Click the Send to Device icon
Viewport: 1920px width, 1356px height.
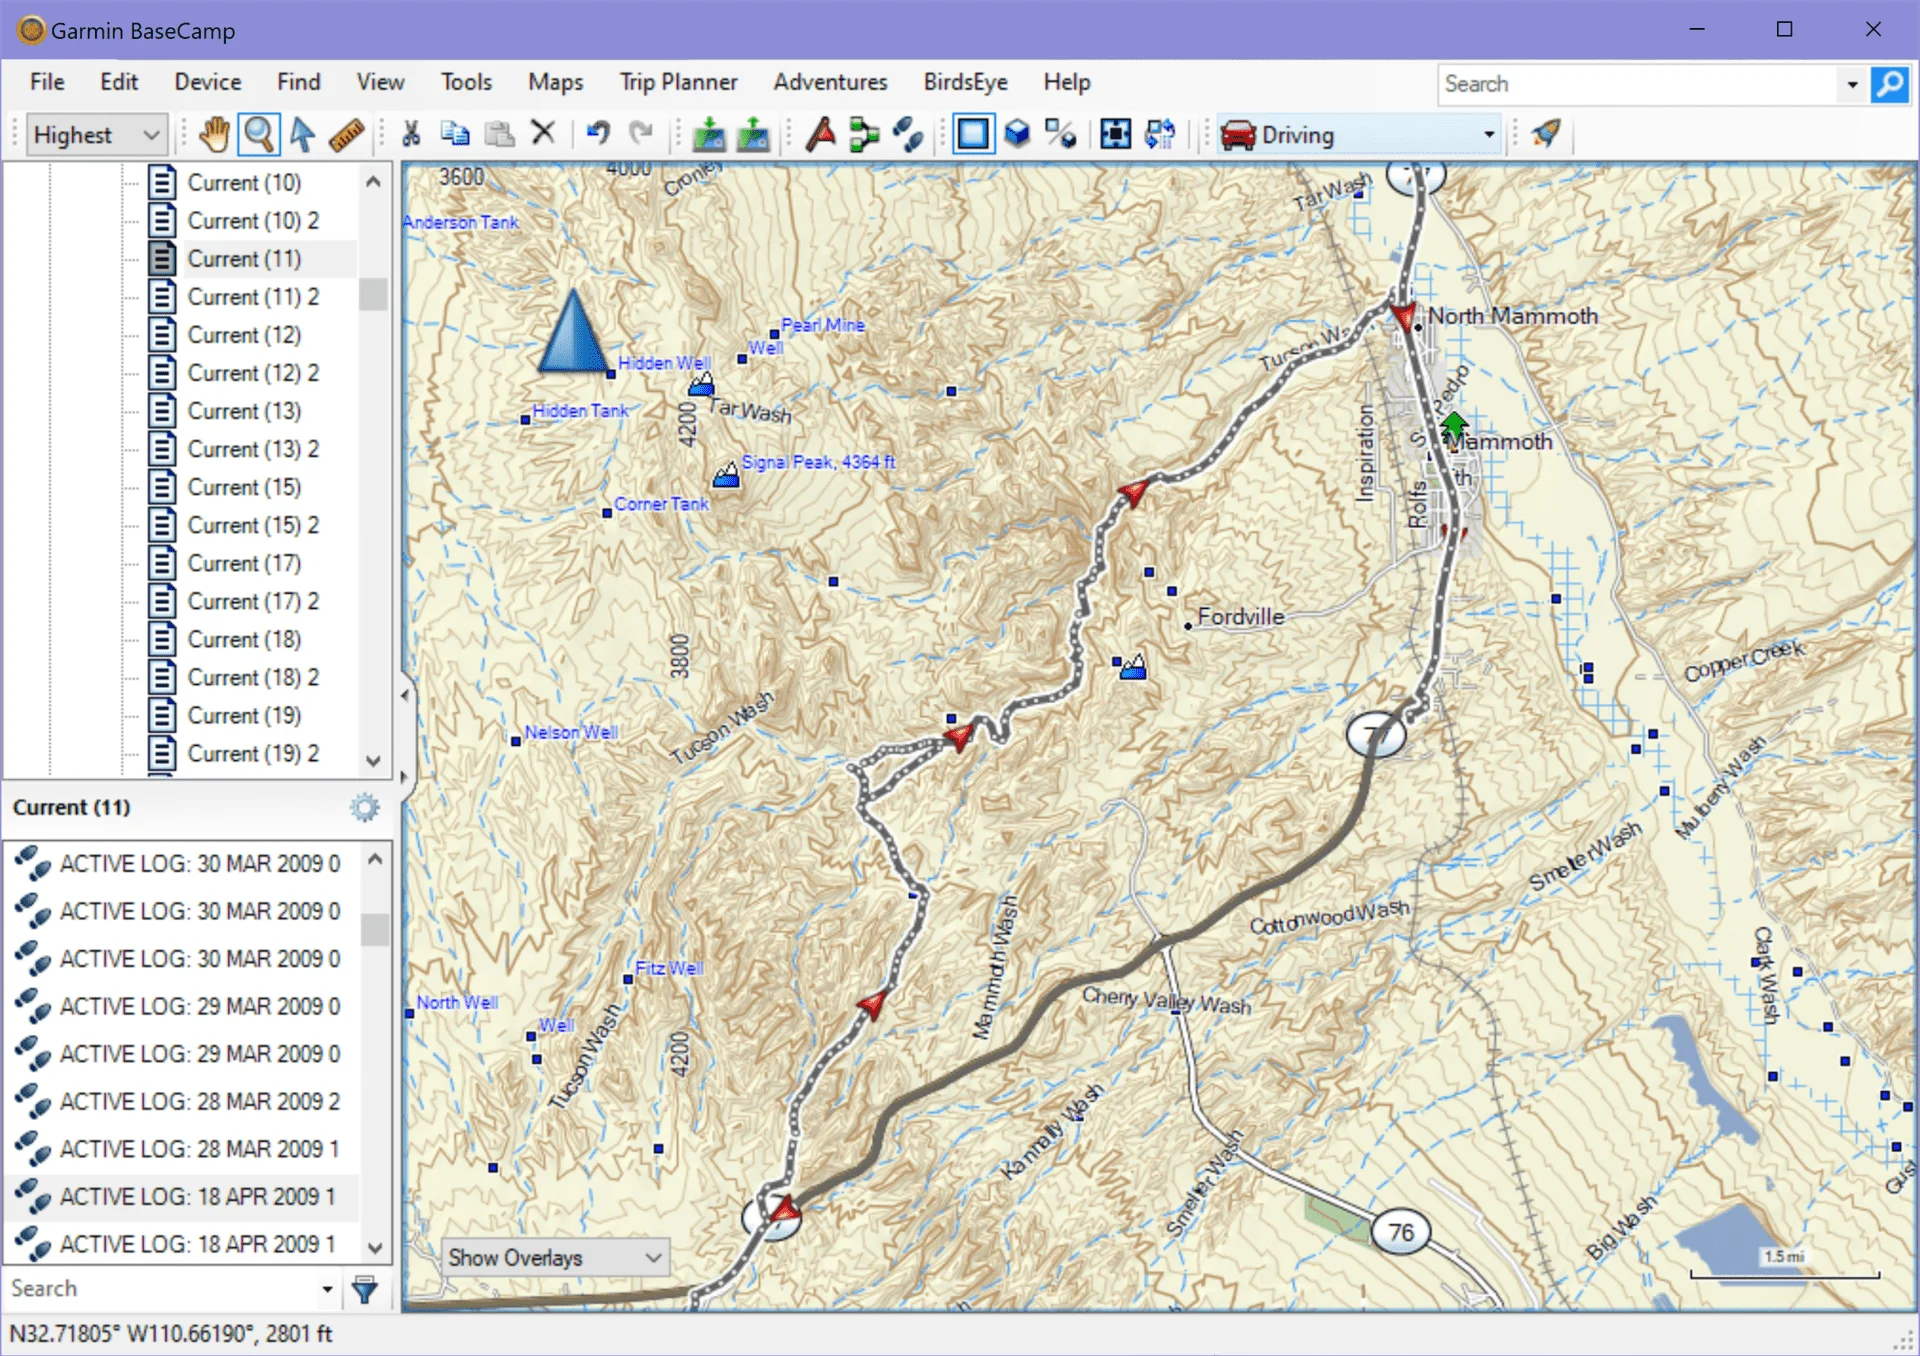[x=709, y=134]
